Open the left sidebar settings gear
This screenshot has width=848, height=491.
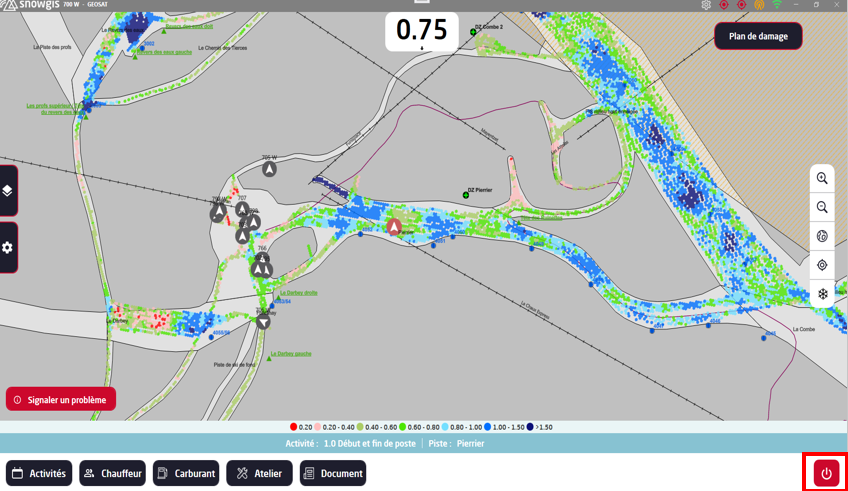pyautogui.click(x=8, y=247)
